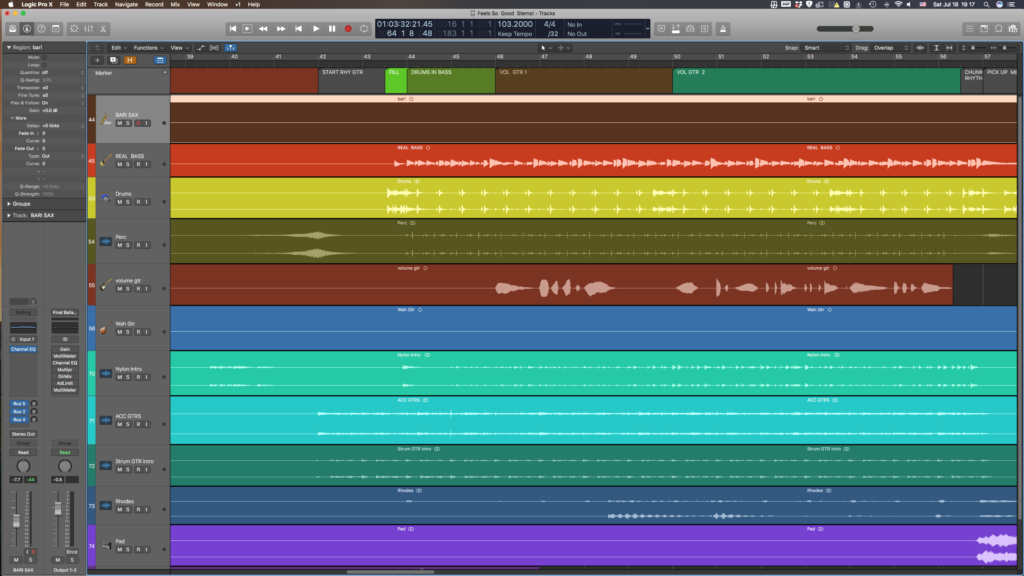Image resolution: width=1024 pixels, height=576 pixels.
Task: Click the Bus 5 send button
Action: point(19,403)
